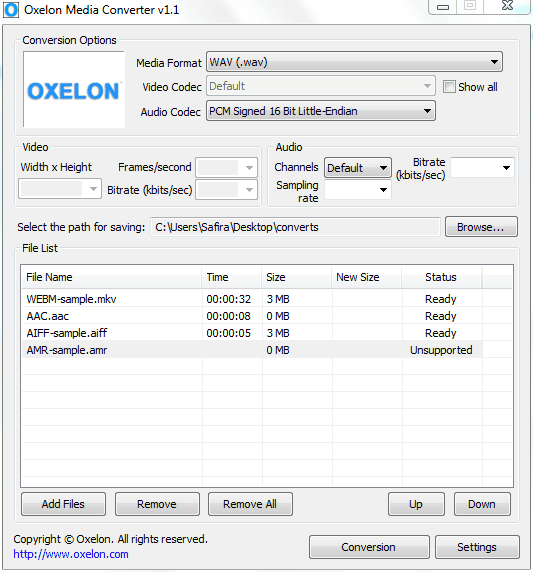Image resolution: width=533 pixels, height=572 pixels.
Task: Click Ready status of WEBM-sample.mkv
Action: pos(441,299)
